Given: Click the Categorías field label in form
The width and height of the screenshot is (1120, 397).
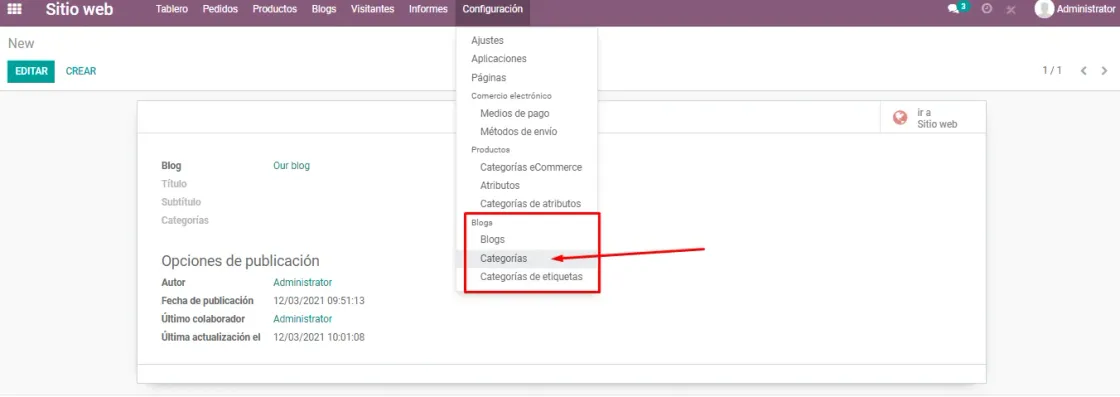Looking at the screenshot, I should (x=185, y=220).
